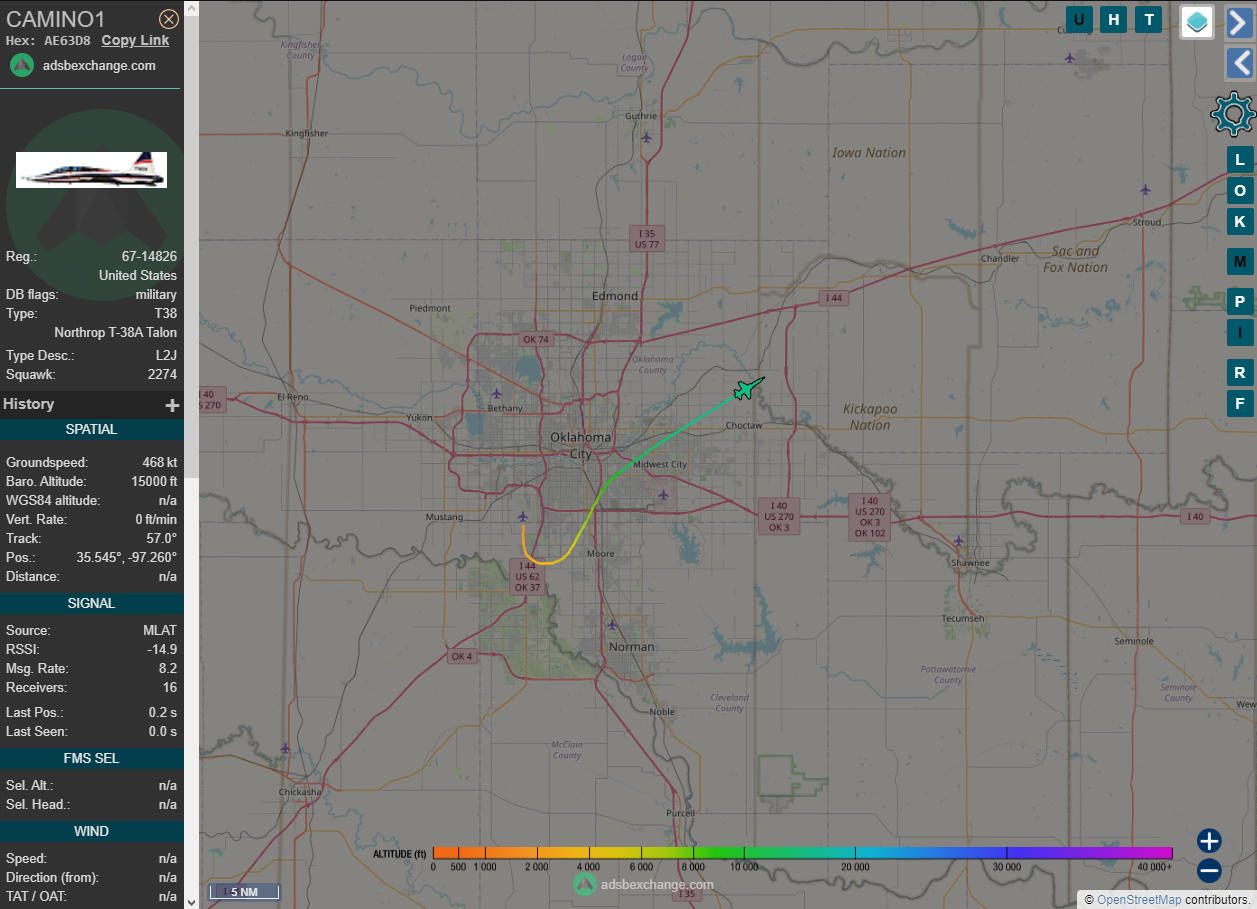Viewport: 1257px width, 909px height.
Task: Click the airport icon above Stroud
Action: [x=1145, y=190]
